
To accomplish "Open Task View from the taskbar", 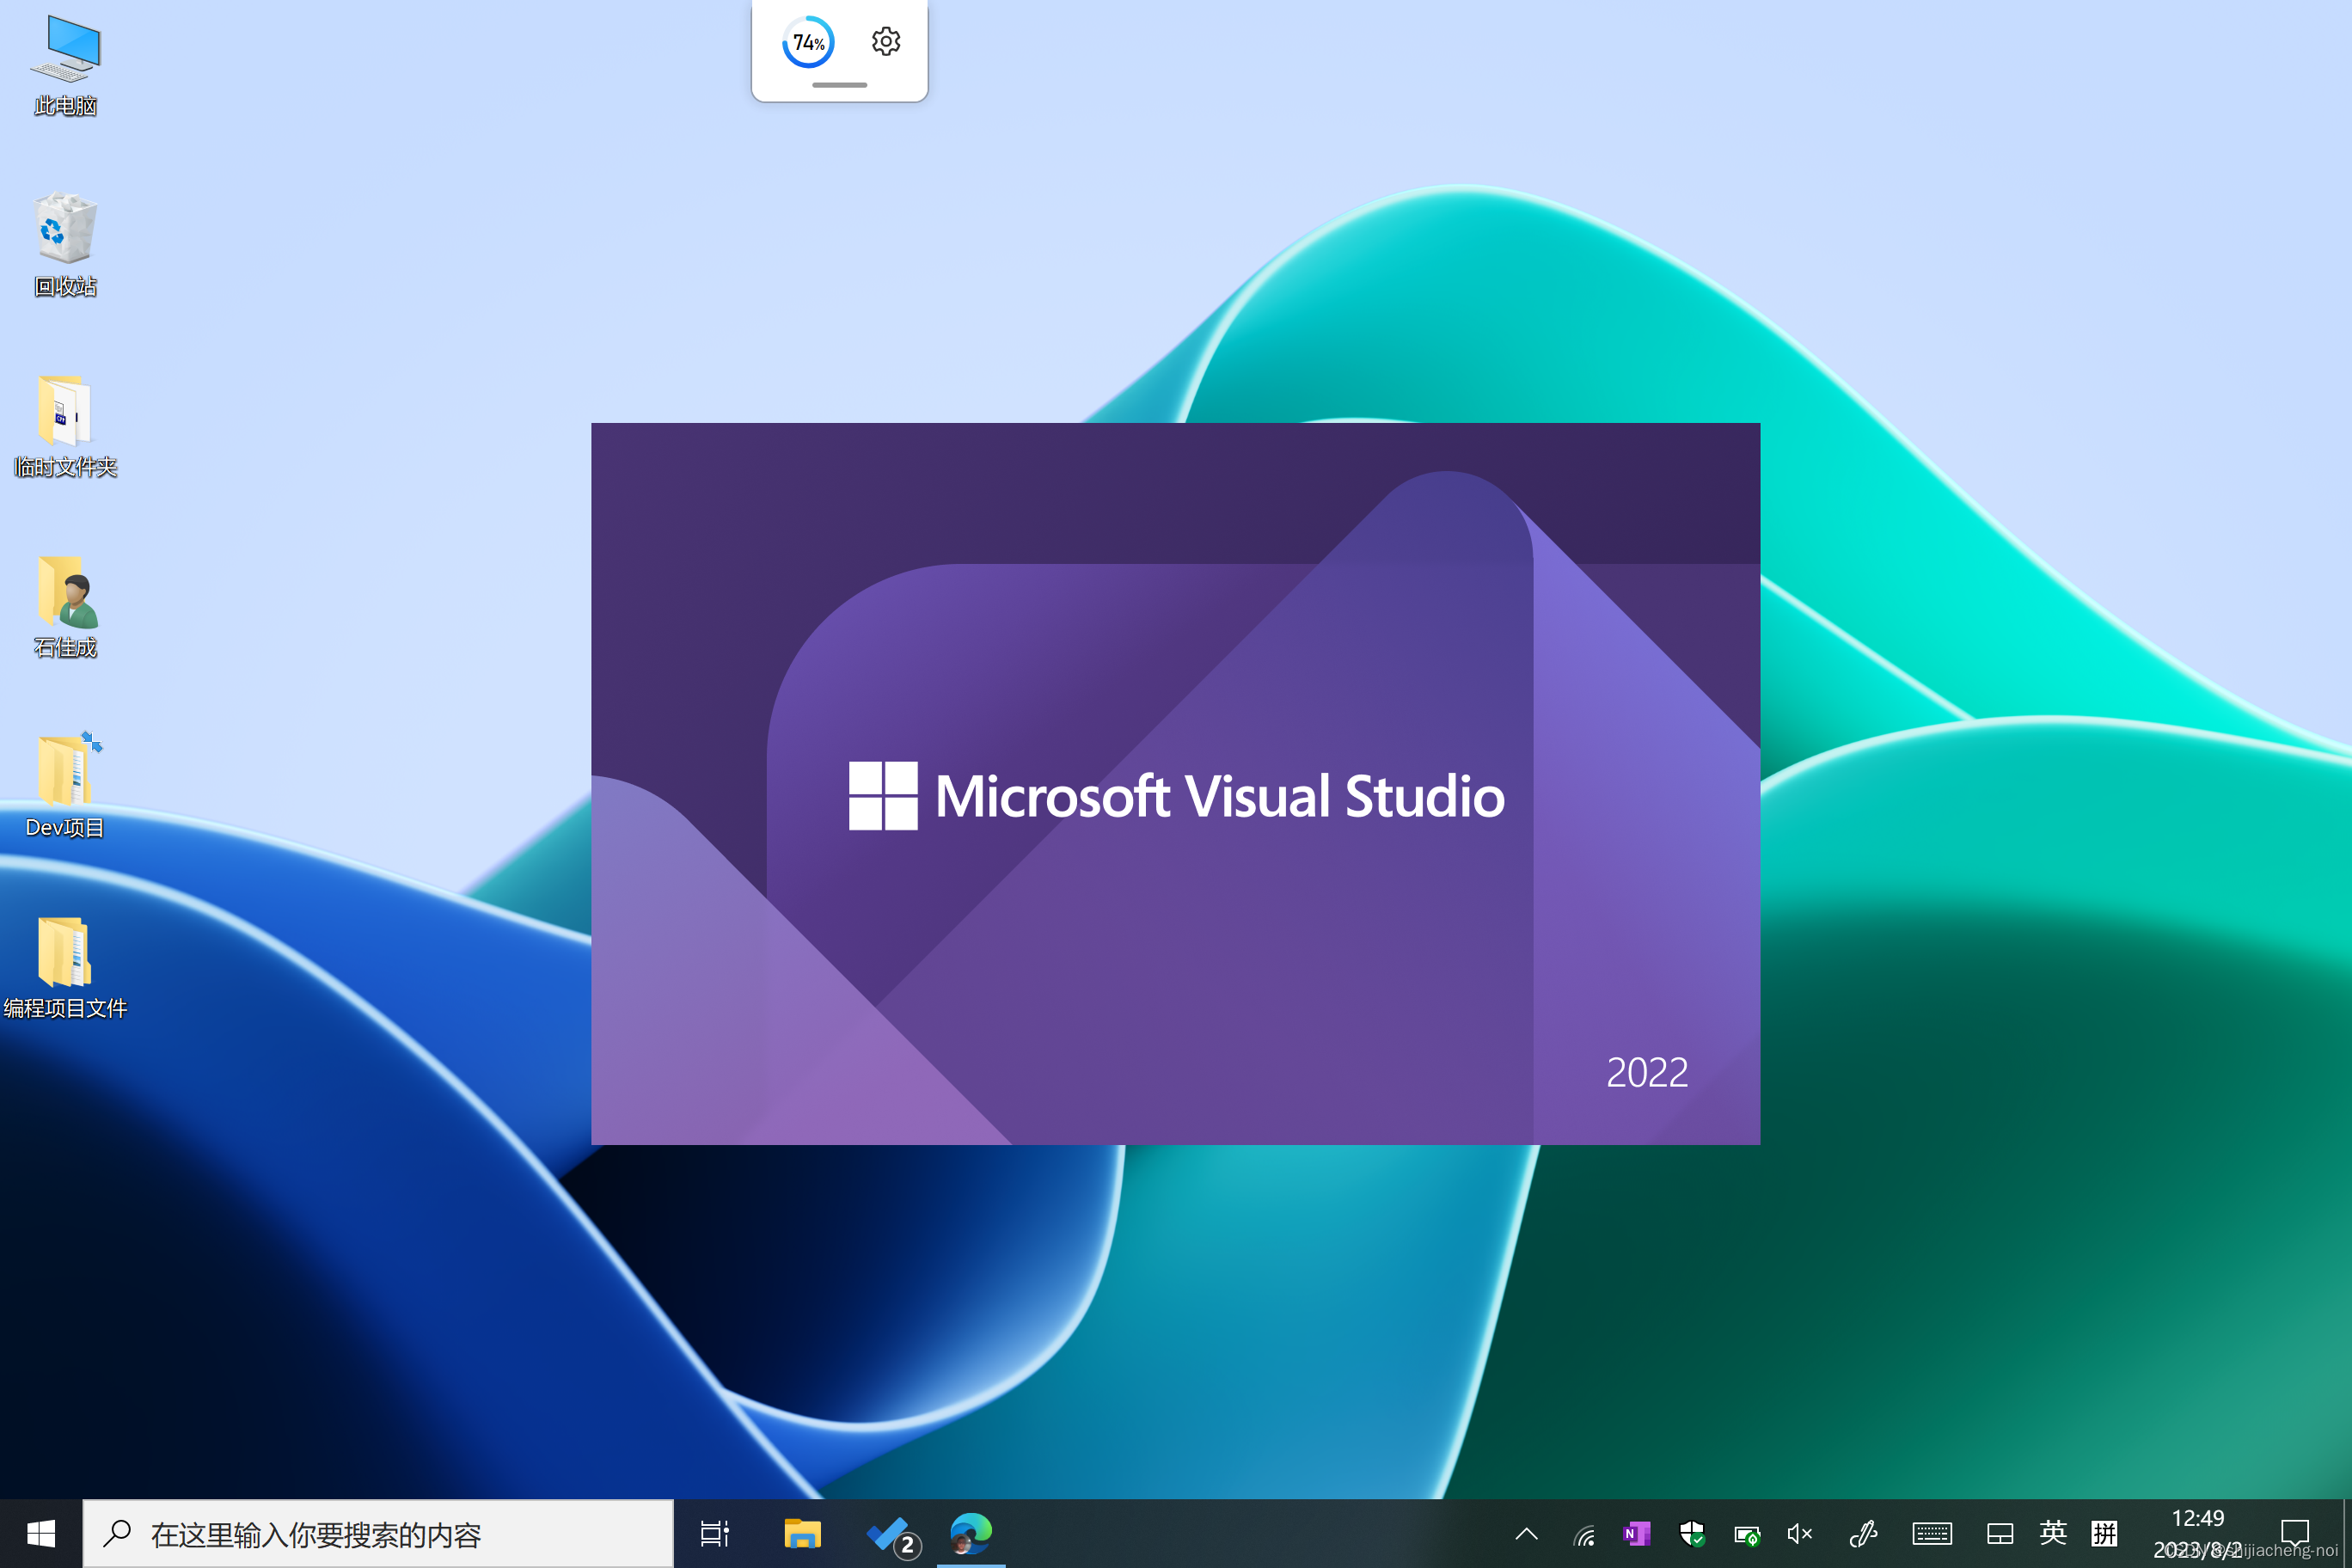I will [x=715, y=1533].
